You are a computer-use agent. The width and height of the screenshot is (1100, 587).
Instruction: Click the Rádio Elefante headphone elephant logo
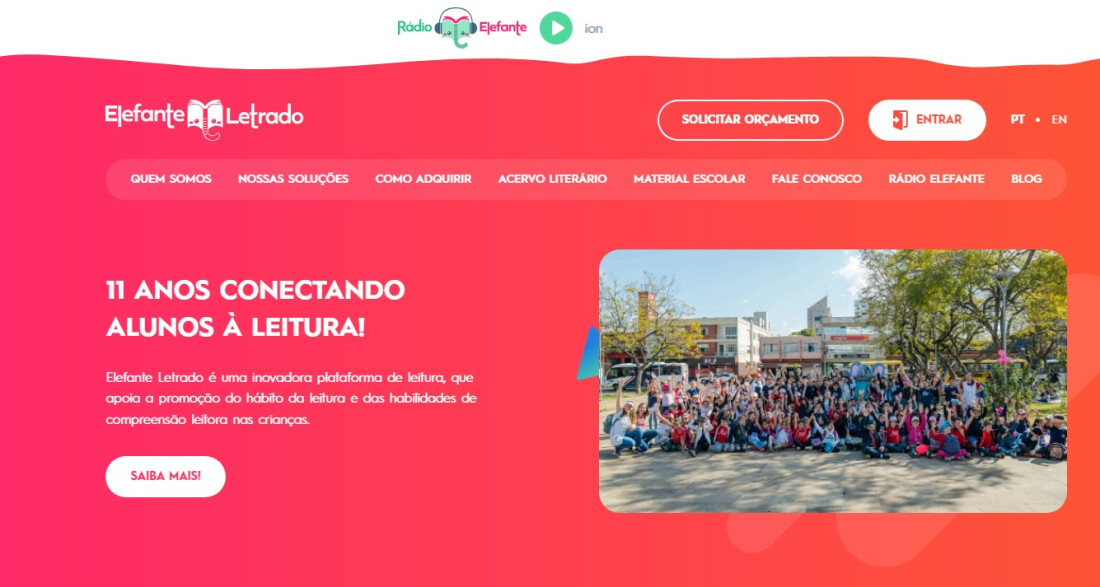pos(456,27)
